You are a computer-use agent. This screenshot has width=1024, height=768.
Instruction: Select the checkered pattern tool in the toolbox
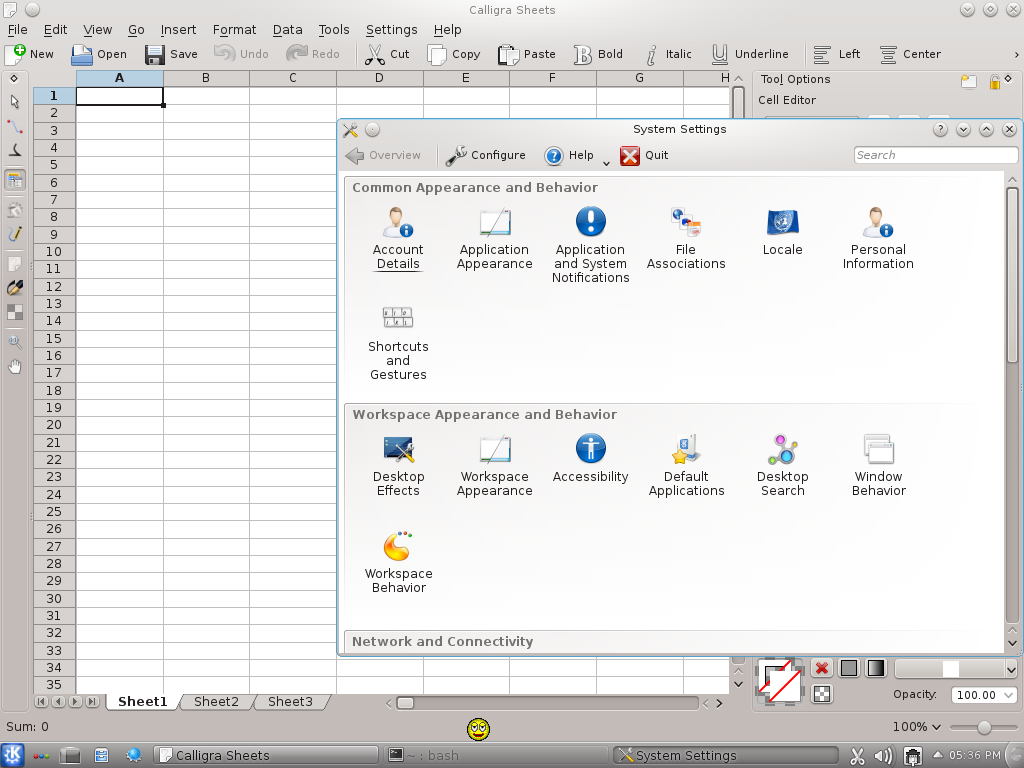pyautogui.click(x=14, y=312)
